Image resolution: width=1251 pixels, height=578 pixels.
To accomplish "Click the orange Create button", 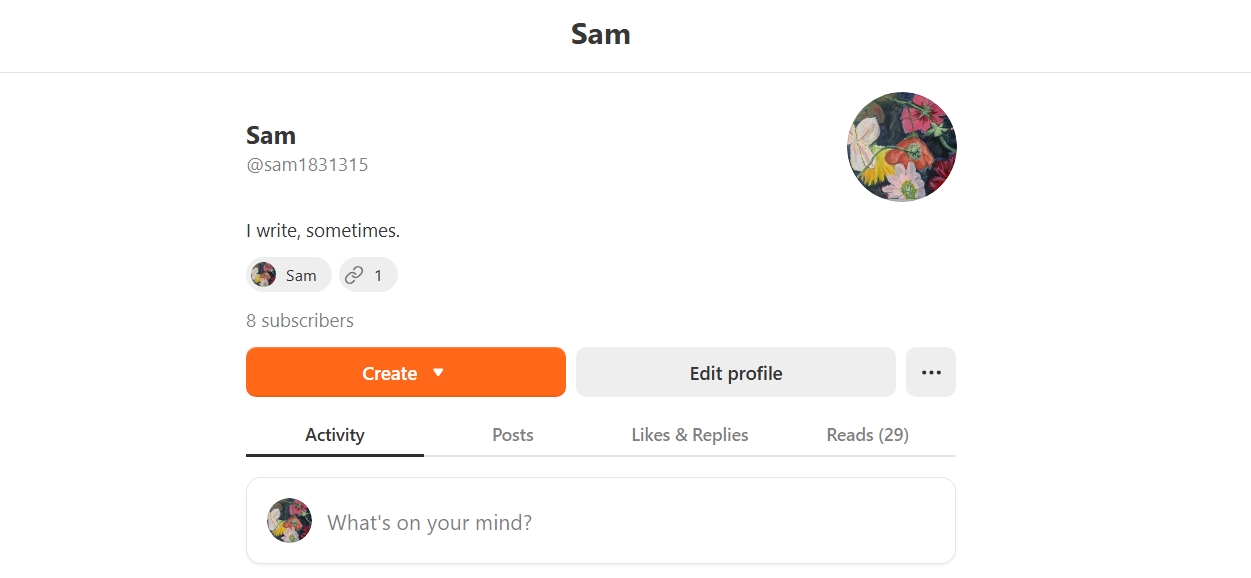I will tap(406, 372).
